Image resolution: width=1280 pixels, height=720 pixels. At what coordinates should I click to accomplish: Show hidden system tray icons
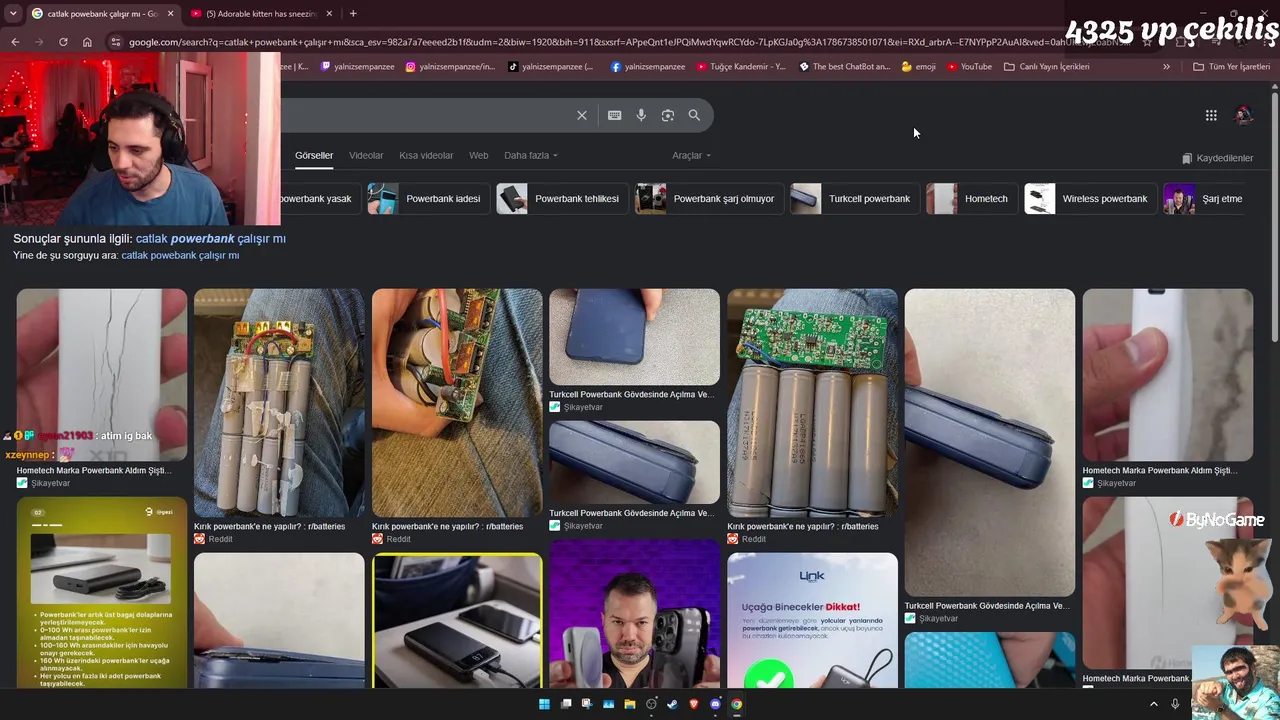(x=1154, y=704)
